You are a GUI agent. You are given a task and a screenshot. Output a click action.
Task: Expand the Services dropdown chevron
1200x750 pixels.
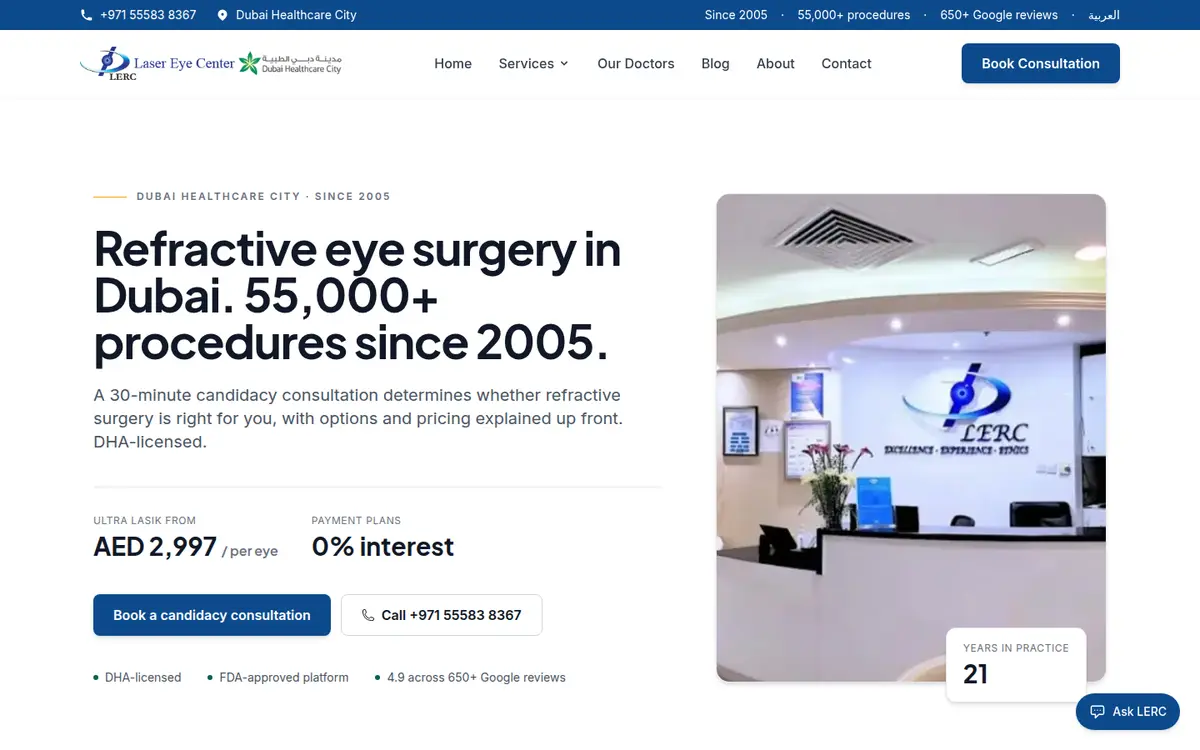[564, 63]
